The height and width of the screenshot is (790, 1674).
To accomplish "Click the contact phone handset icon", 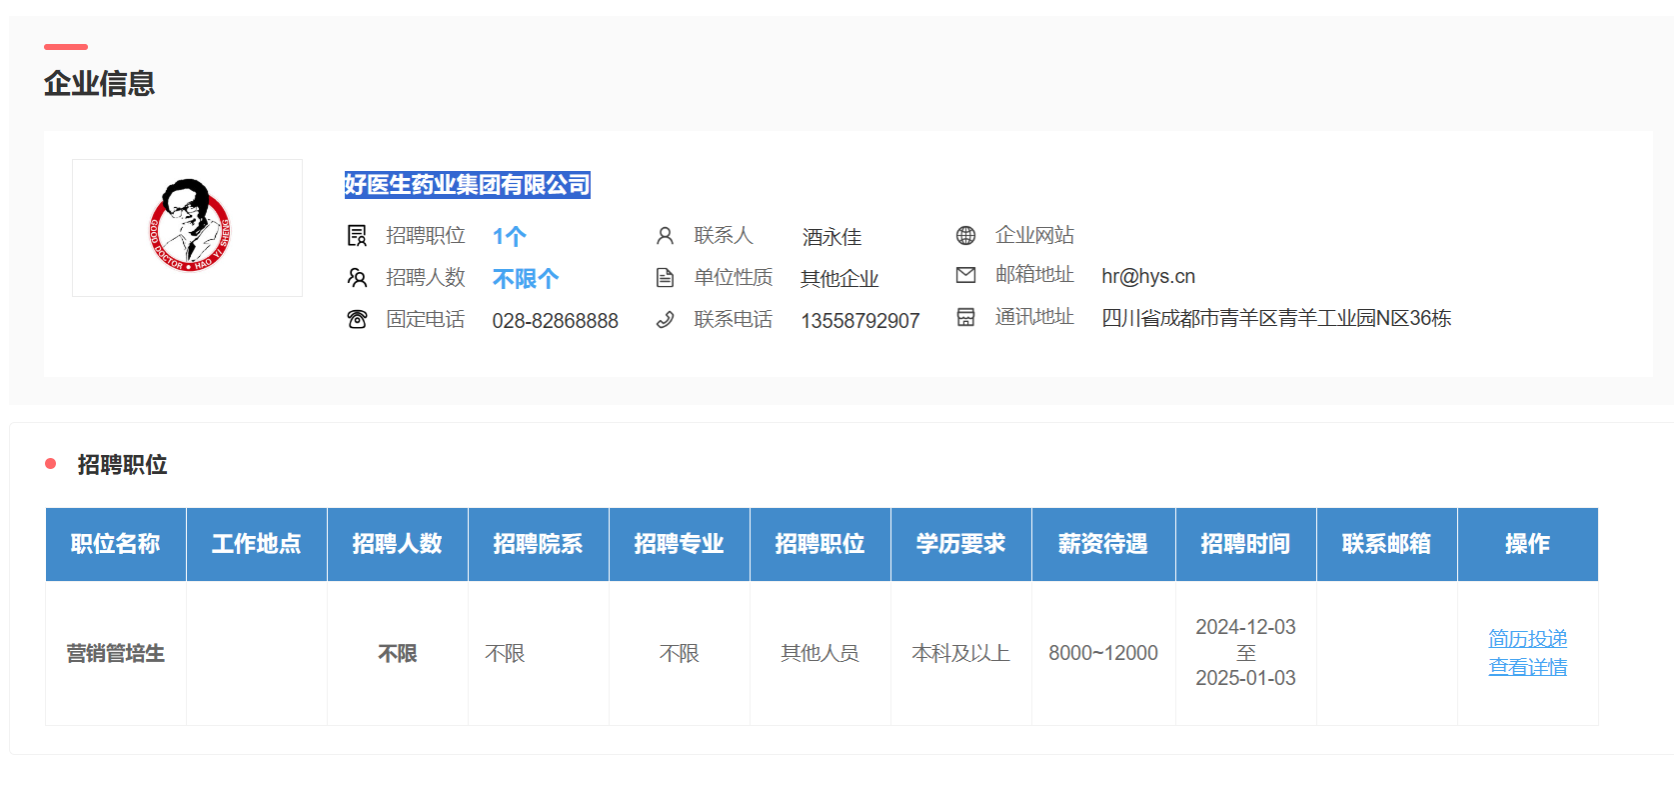I will [x=665, y=320].
